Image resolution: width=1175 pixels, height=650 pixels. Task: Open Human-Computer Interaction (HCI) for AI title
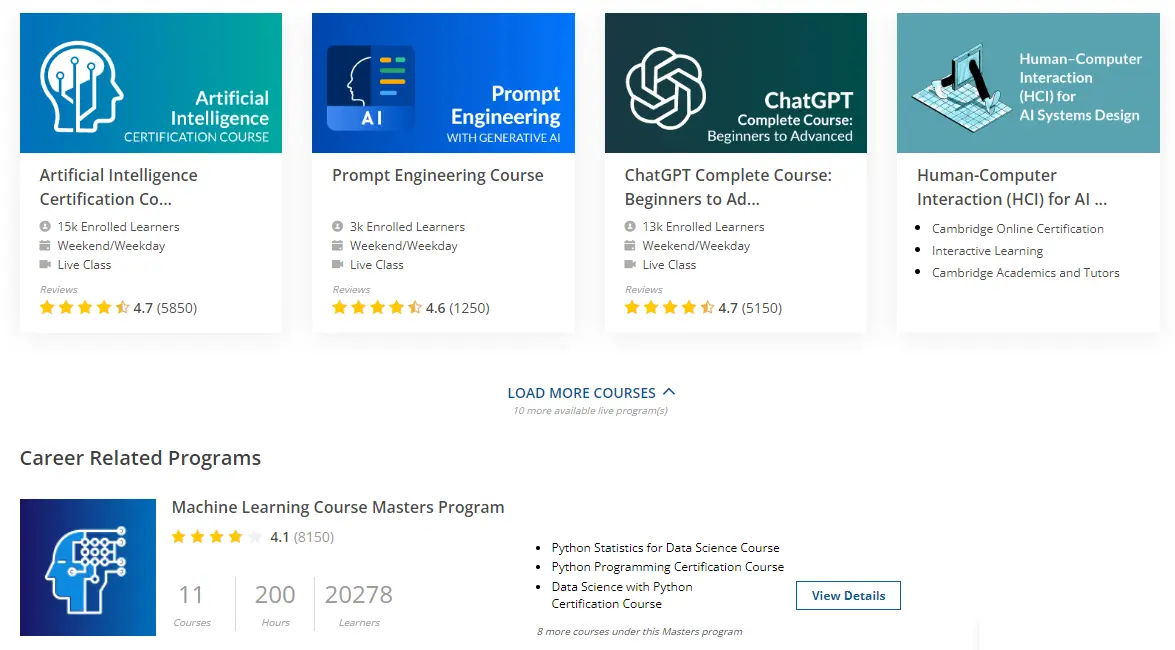1012,187
